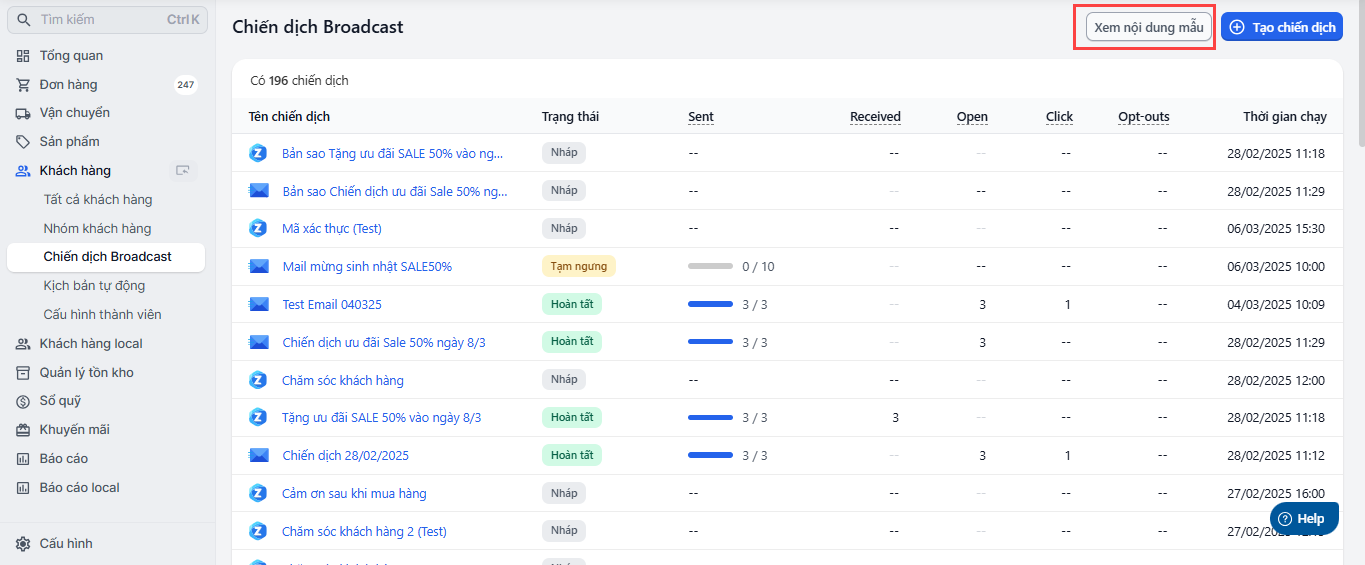Screen dimensions: 1365x565
Task: Open Mail mừng sinh nhật SALE50% campaign
Action: (367, 266)
